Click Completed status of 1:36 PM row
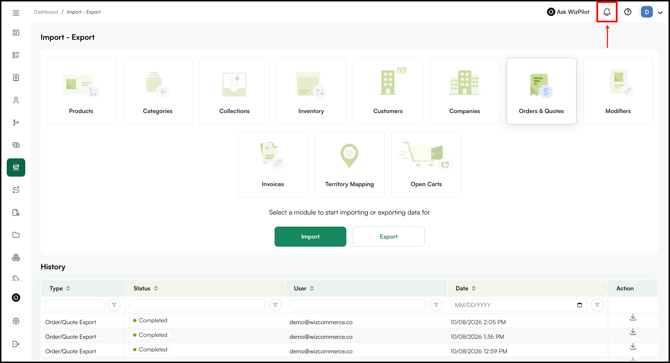 (x=150, y=335)
